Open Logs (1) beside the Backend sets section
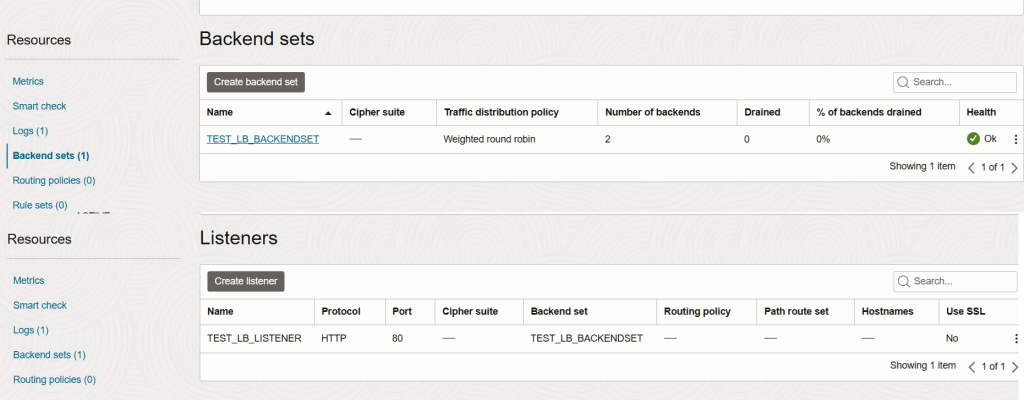1024x400 pixels. point(30,131)
